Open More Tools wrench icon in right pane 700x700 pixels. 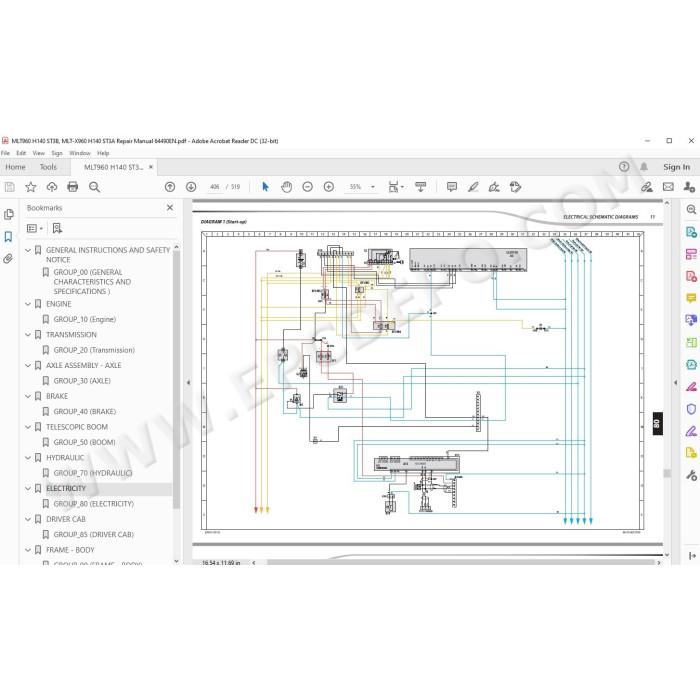coord(691,475)
